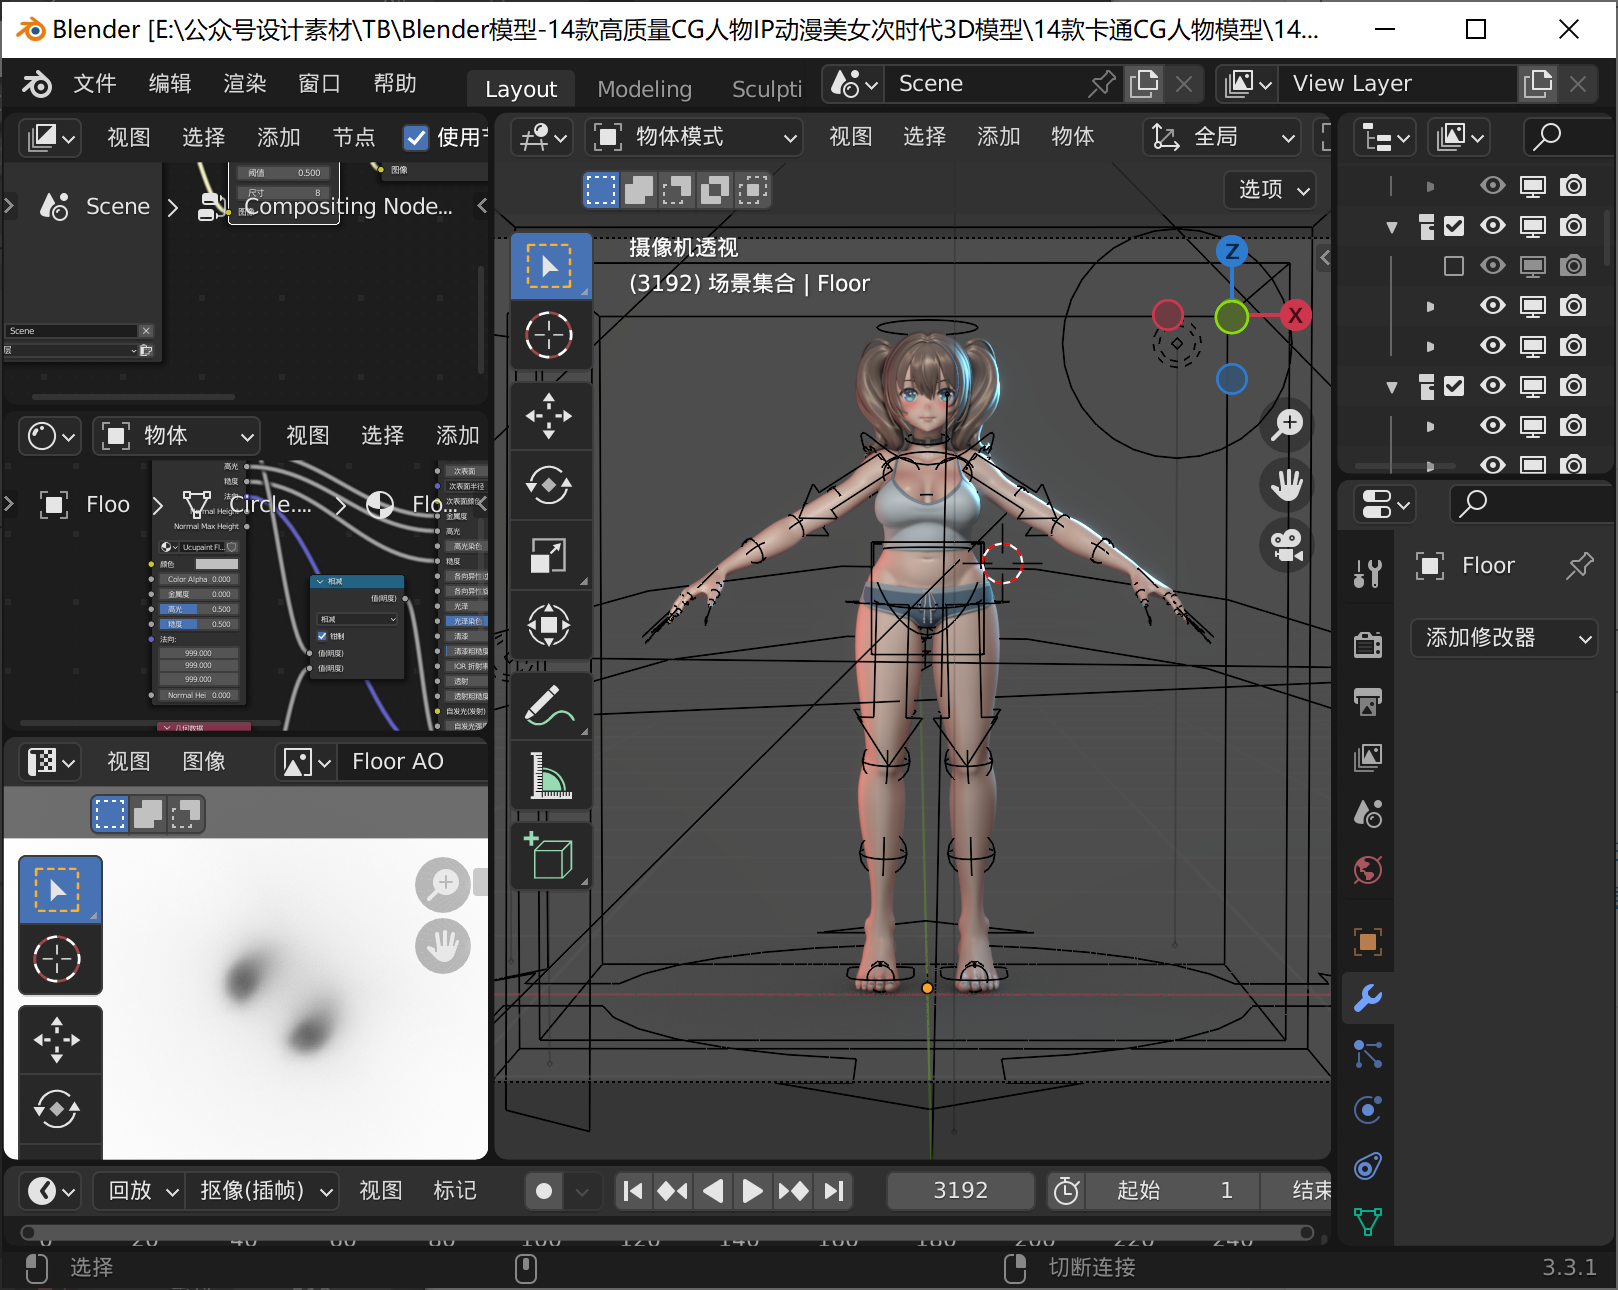Image resolution: width=1618 pixels, height=1290 pixels.
Task: Open the Particles properties tab
Action: [1368, 1053]
